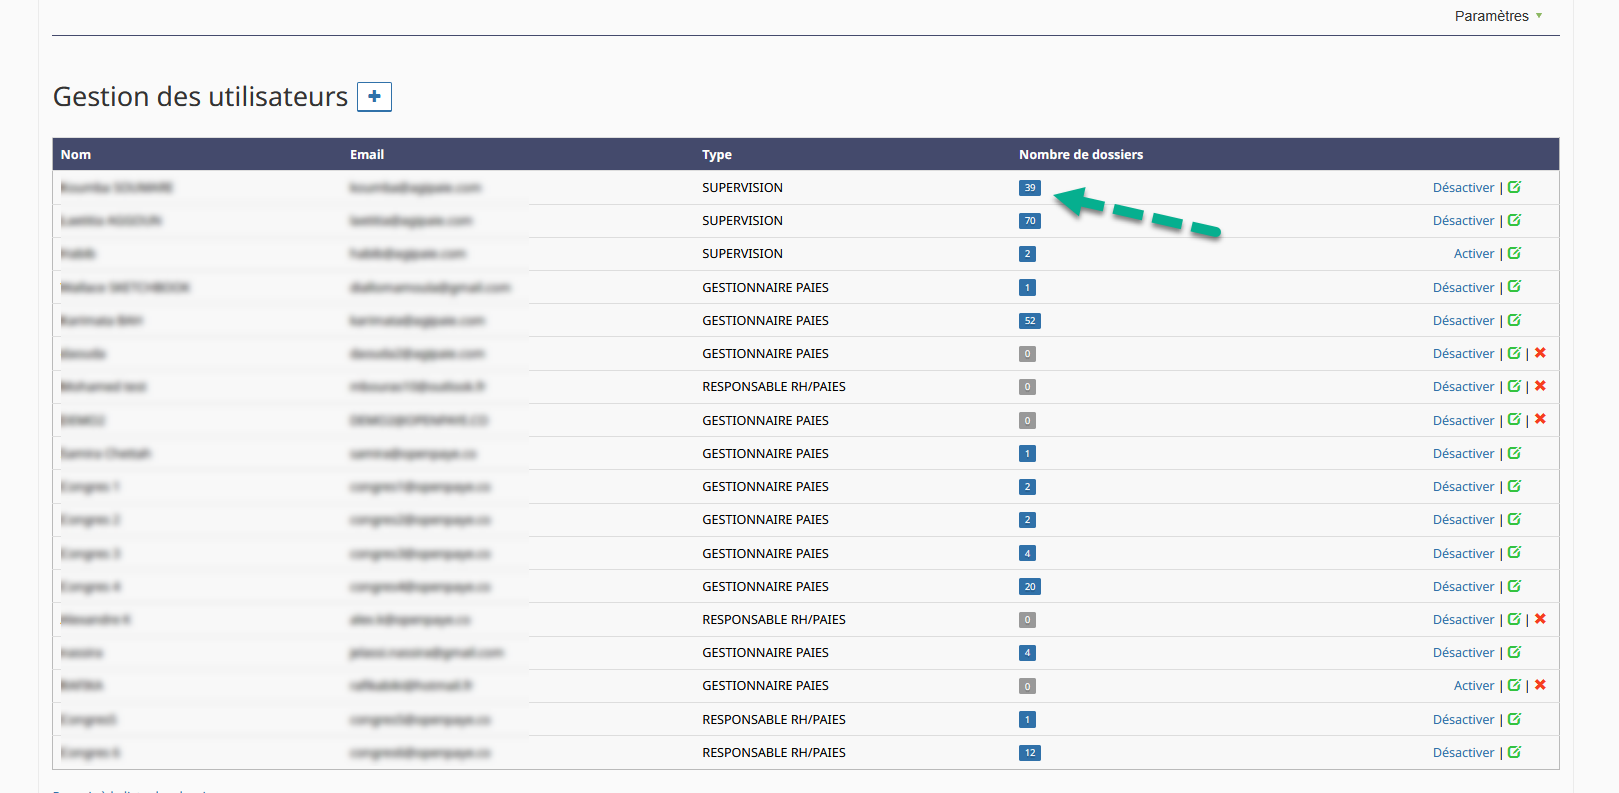
Task: Edit the user with 12 dossiers
Action: (x=1514, y=752)
